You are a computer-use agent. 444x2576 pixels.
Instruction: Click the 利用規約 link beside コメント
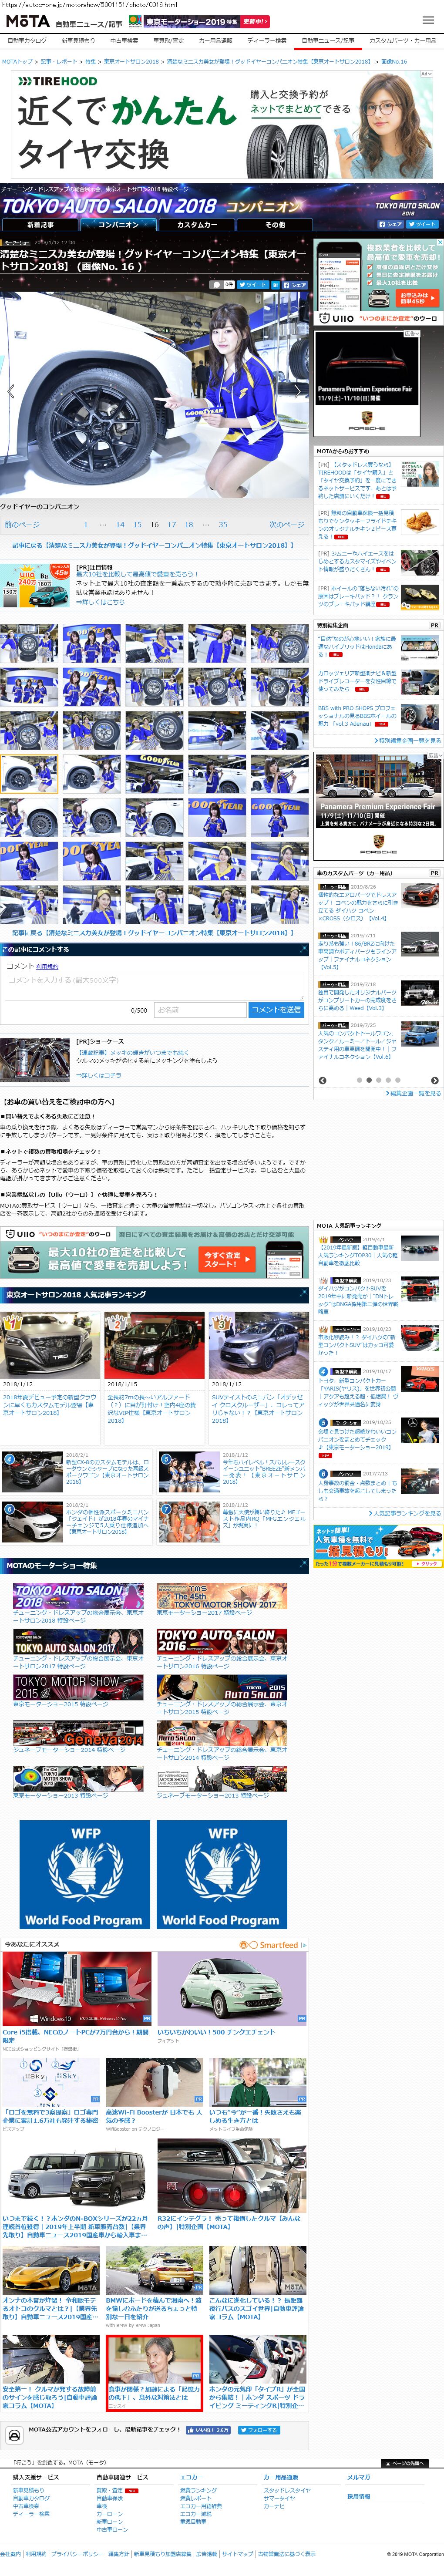[47, 967]
